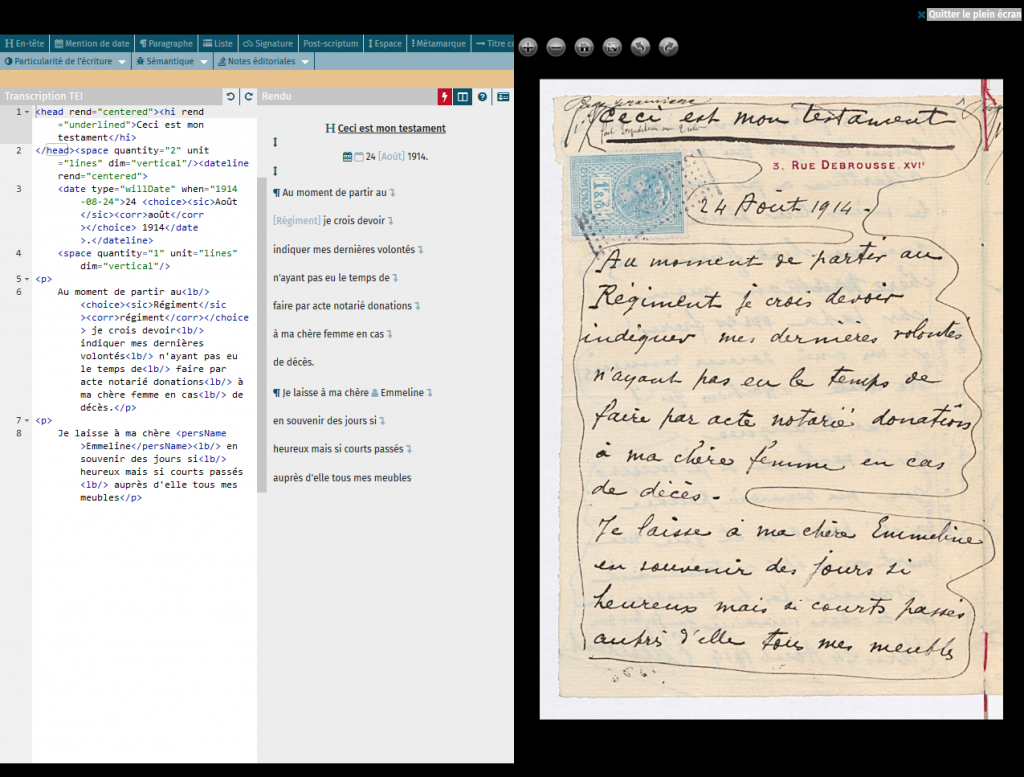Click the rendered text 'heureux mais si courts passés'
The height and width of the screenshot is (777, 1024).
click(338, 449)
